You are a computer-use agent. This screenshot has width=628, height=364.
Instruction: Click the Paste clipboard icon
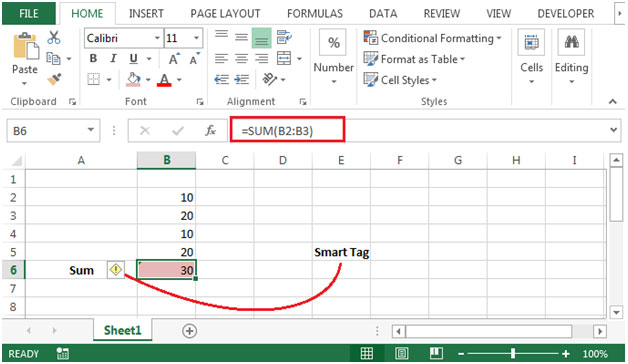click(x=26, y=46)
